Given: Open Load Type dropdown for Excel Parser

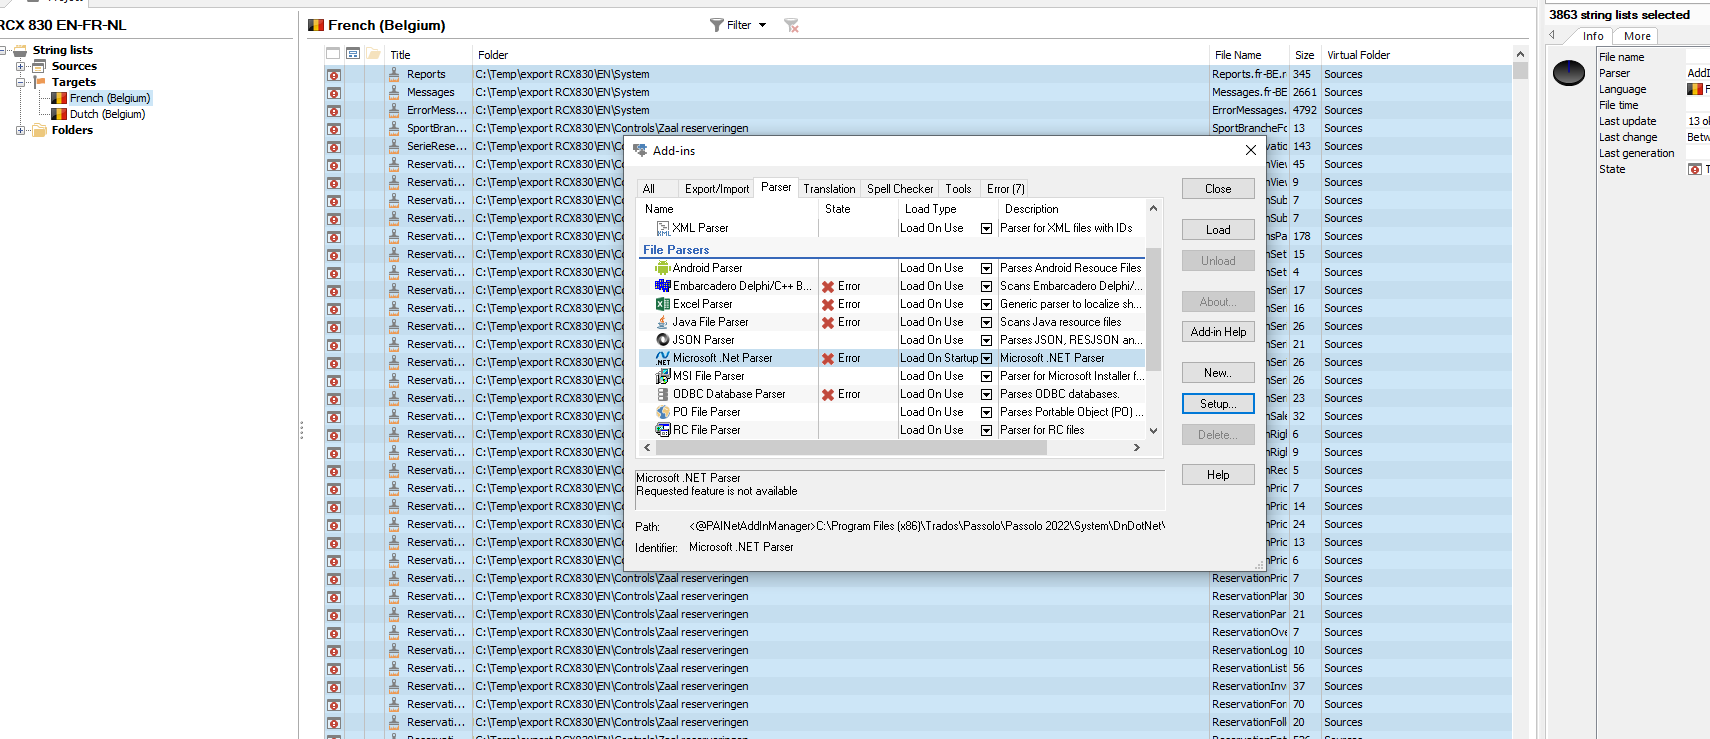Looking at the screenshot, I should click(x=986, y=305).
